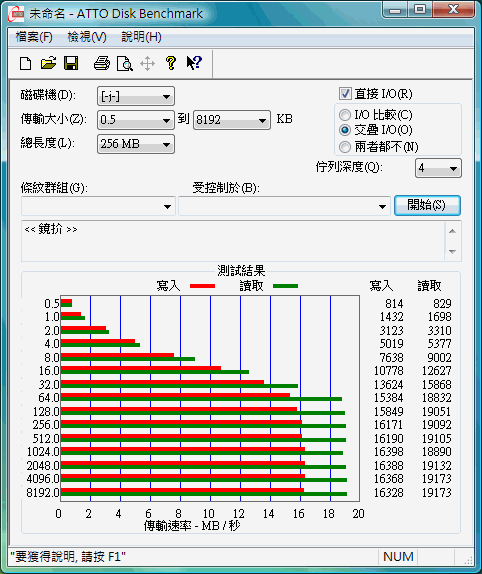Screen dimensions: 482x574
Task: Open the 磁碟機(D) drive dropdown
Action: (x=136, y=97)
